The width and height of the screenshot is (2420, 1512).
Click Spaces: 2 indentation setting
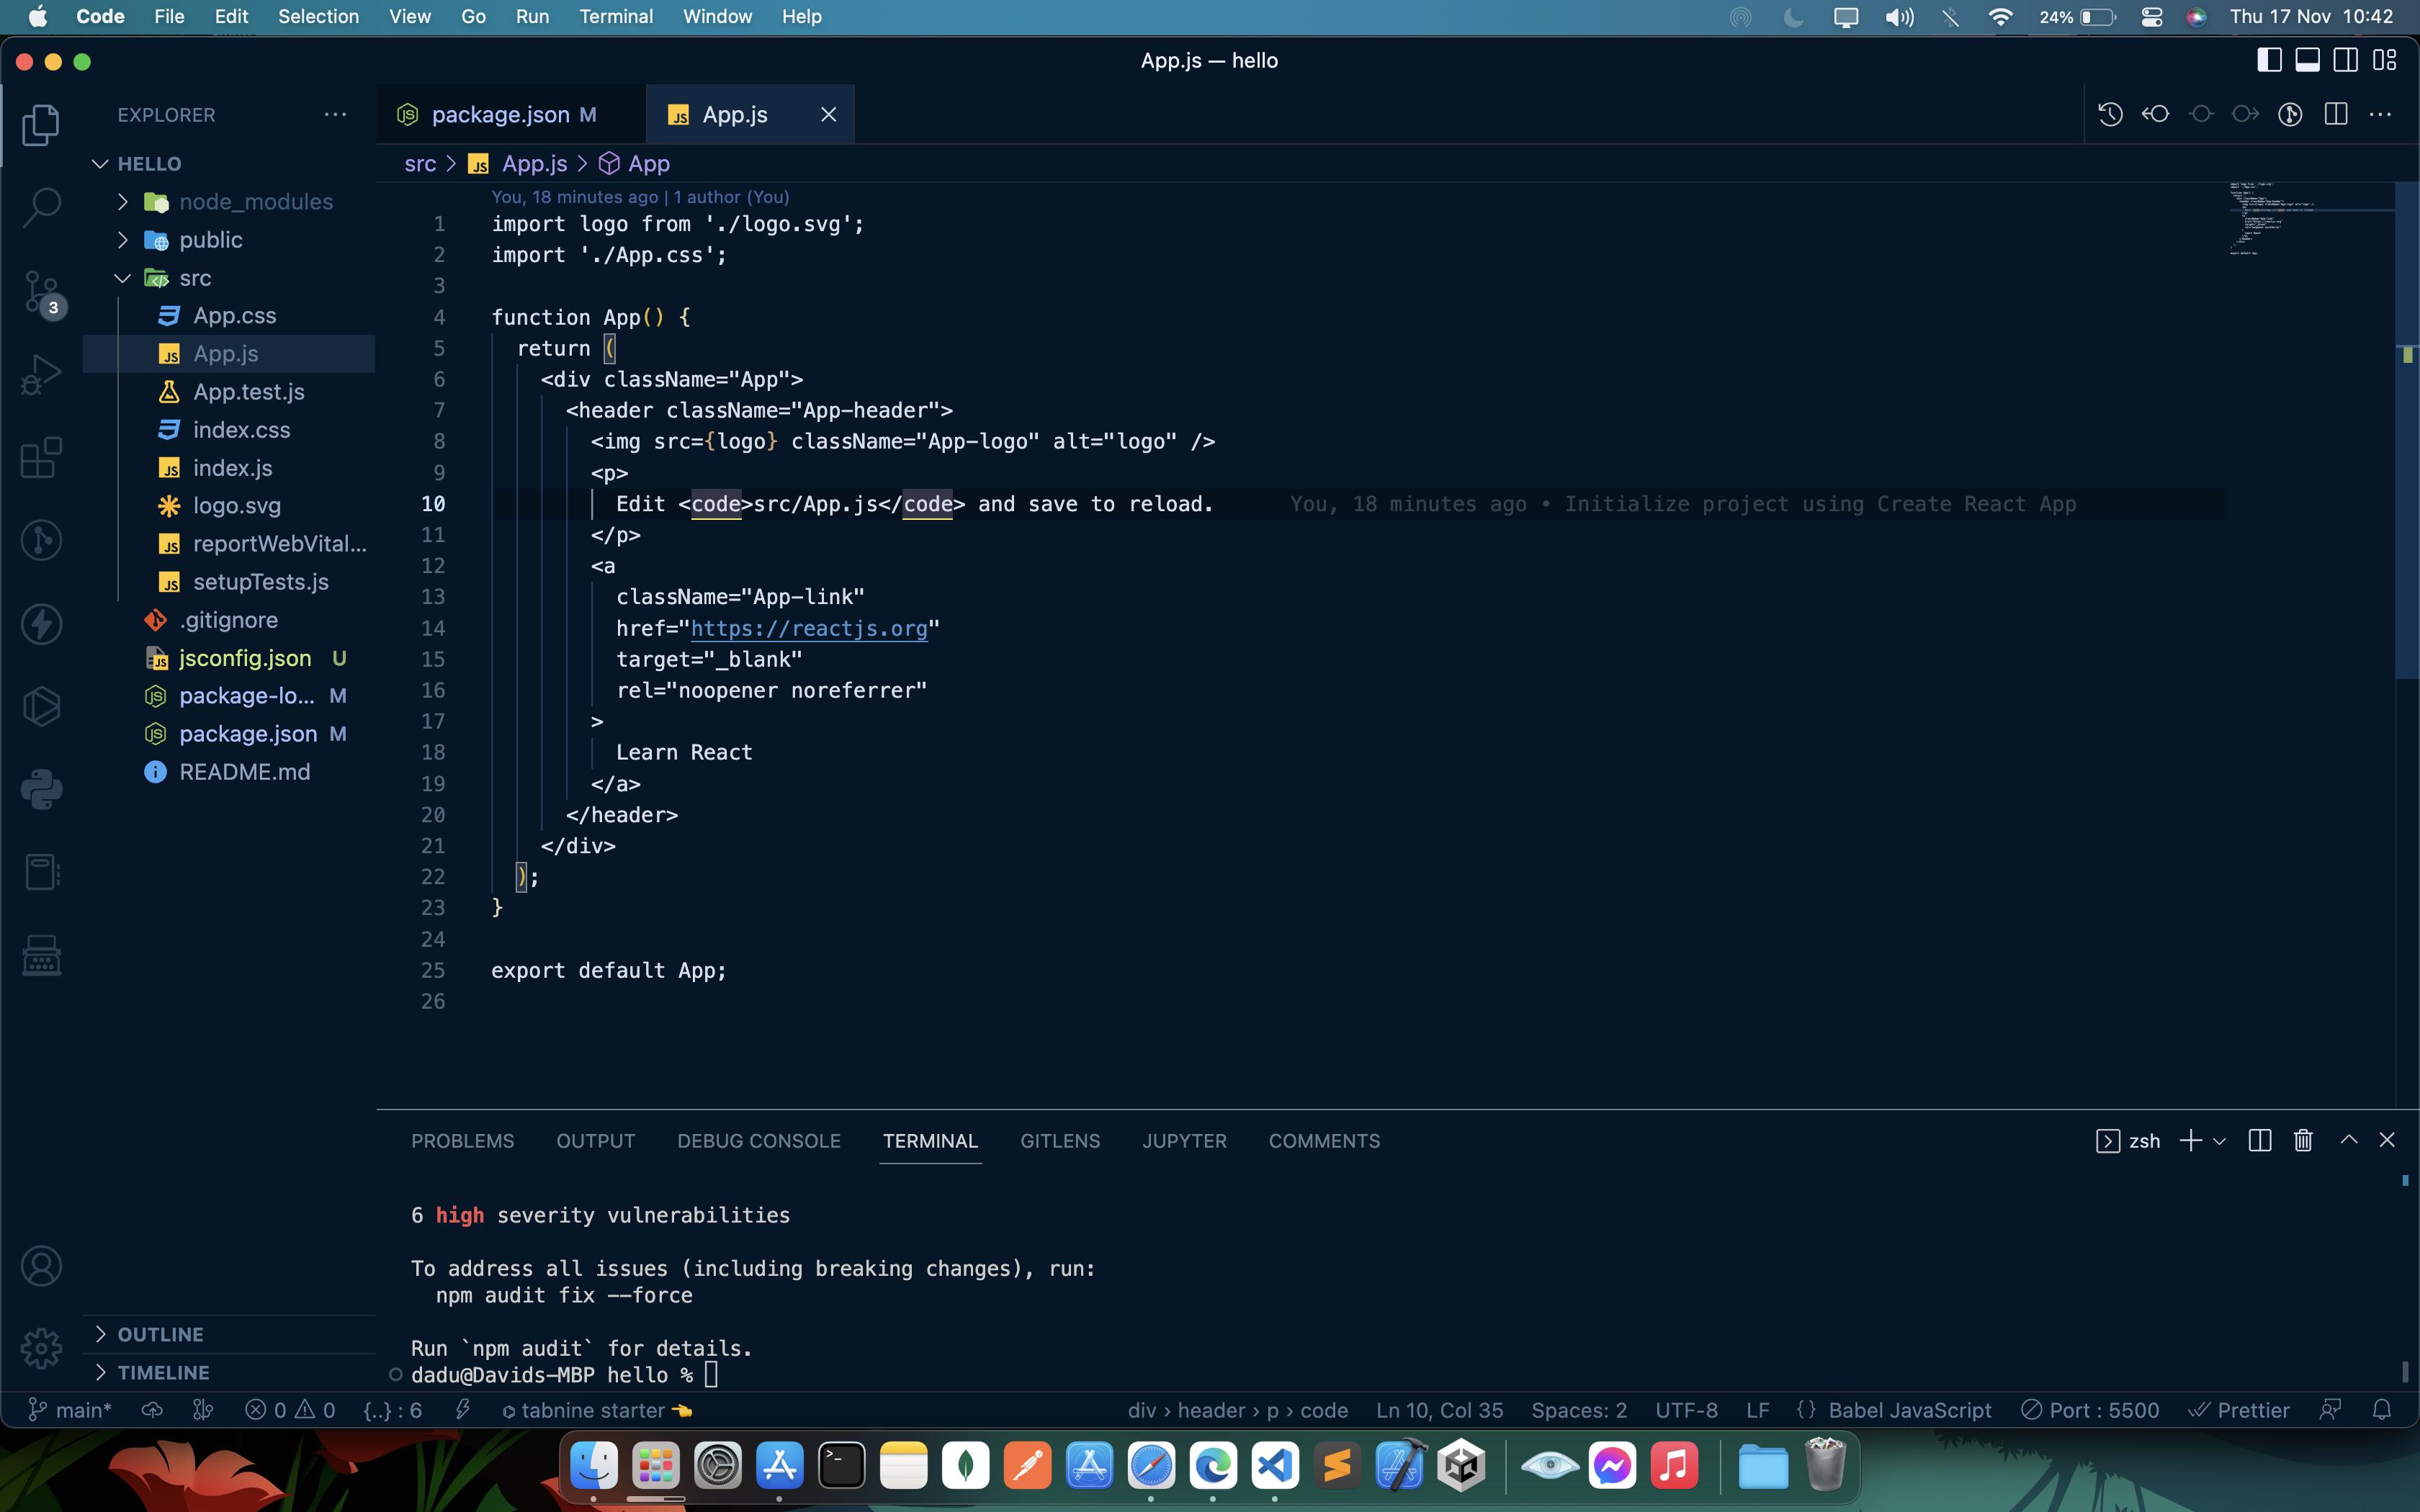tap(1579, 1410)
